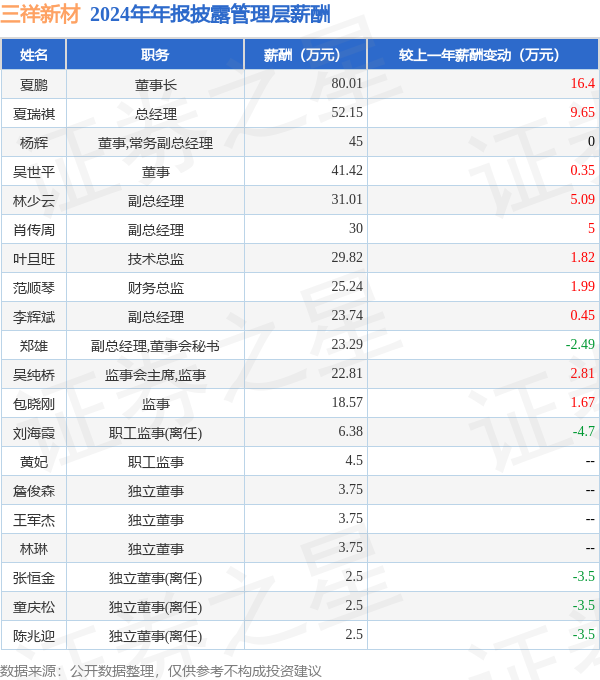The height and width of the screenshot is (680, 600).
Task: Click the 董事,常务副总经理 position cell
Action: pos(156,143)
